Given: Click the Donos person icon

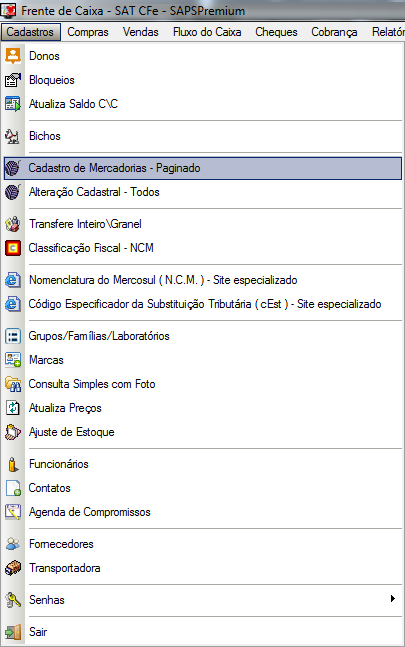Looking at the screenshot, I should pos(13,56).
